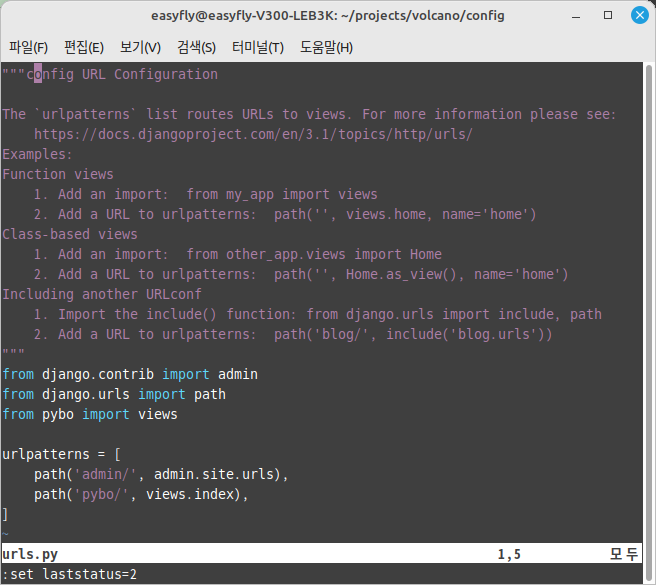Click the '1,5' cursor position indicator
This screenshot has width=656, height=585.
click(x=509, y=554)
